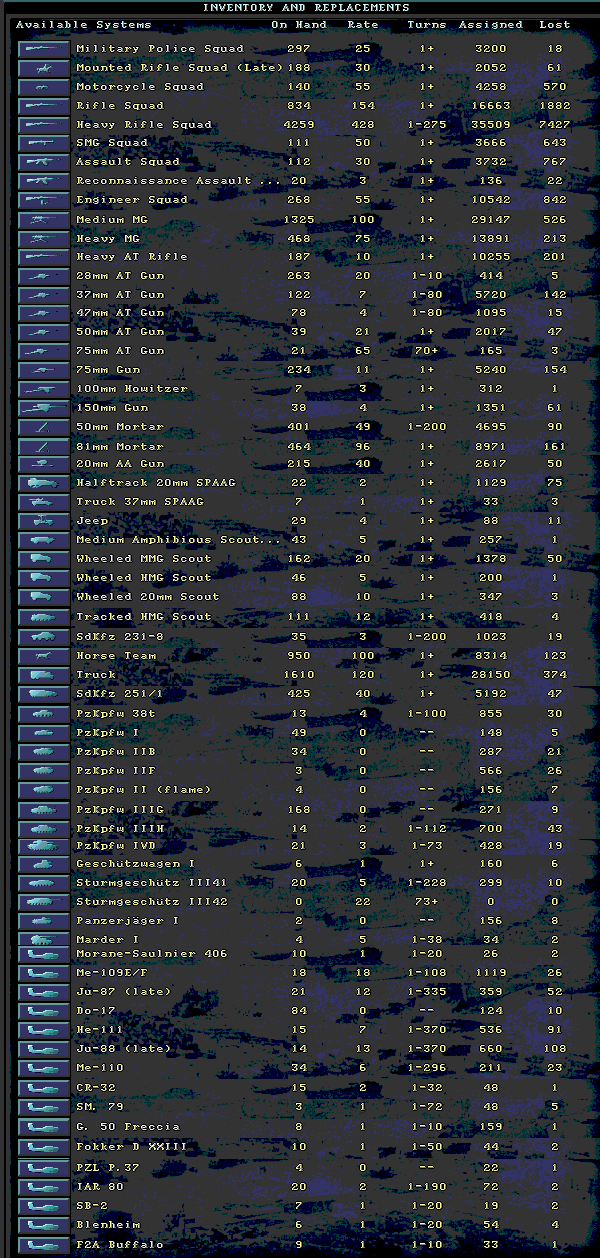Click the 7427 lost value
This screenshot has width=600, height=1258.
pos(555,124)
